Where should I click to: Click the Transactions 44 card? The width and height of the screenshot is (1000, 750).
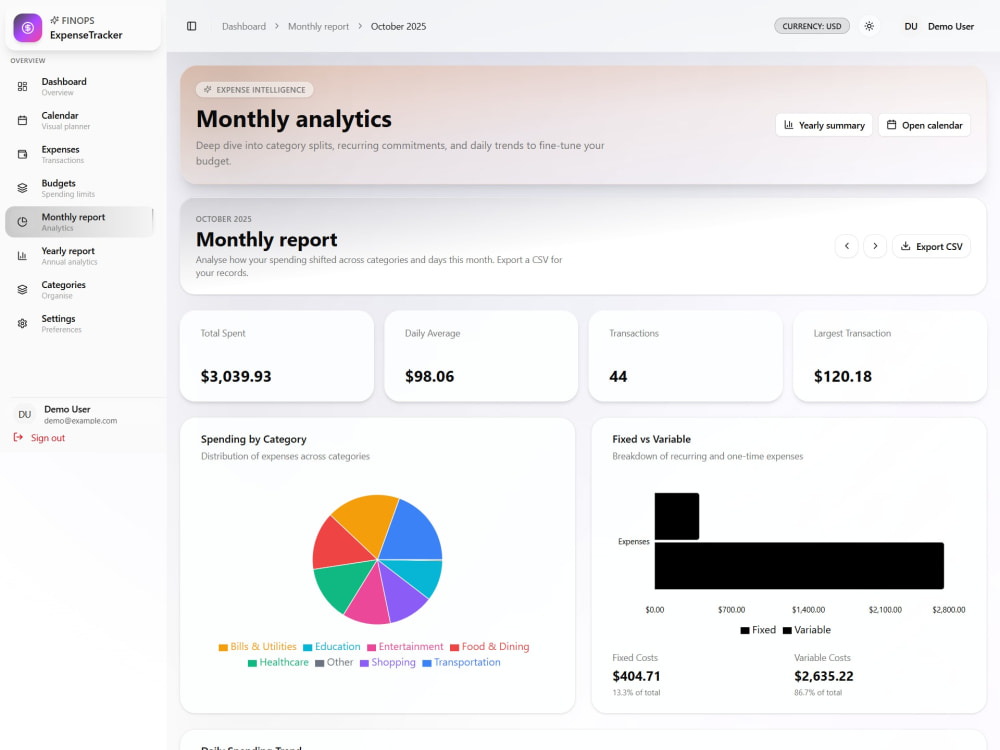[686, 356]
